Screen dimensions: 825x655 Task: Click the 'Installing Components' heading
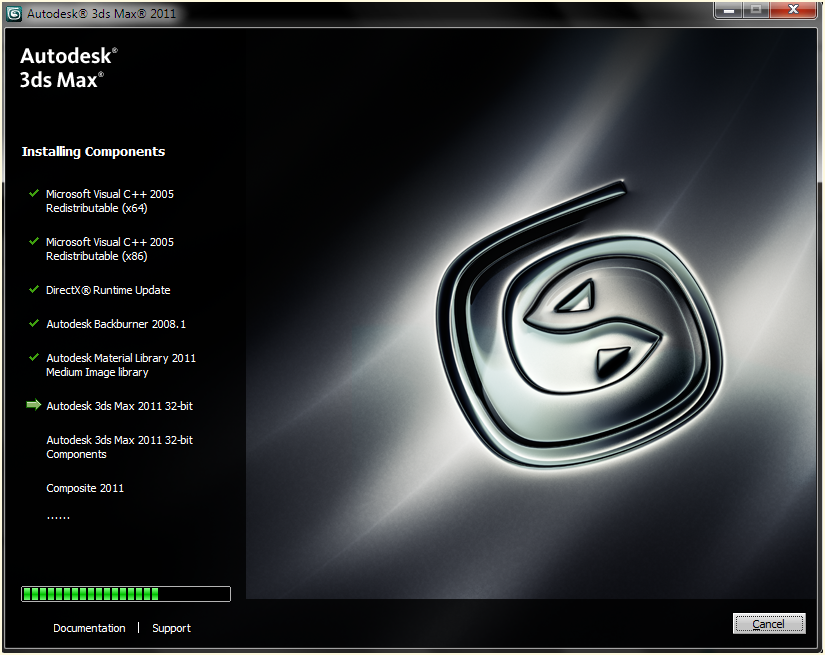pyautogui.click(x=93, y=152)
